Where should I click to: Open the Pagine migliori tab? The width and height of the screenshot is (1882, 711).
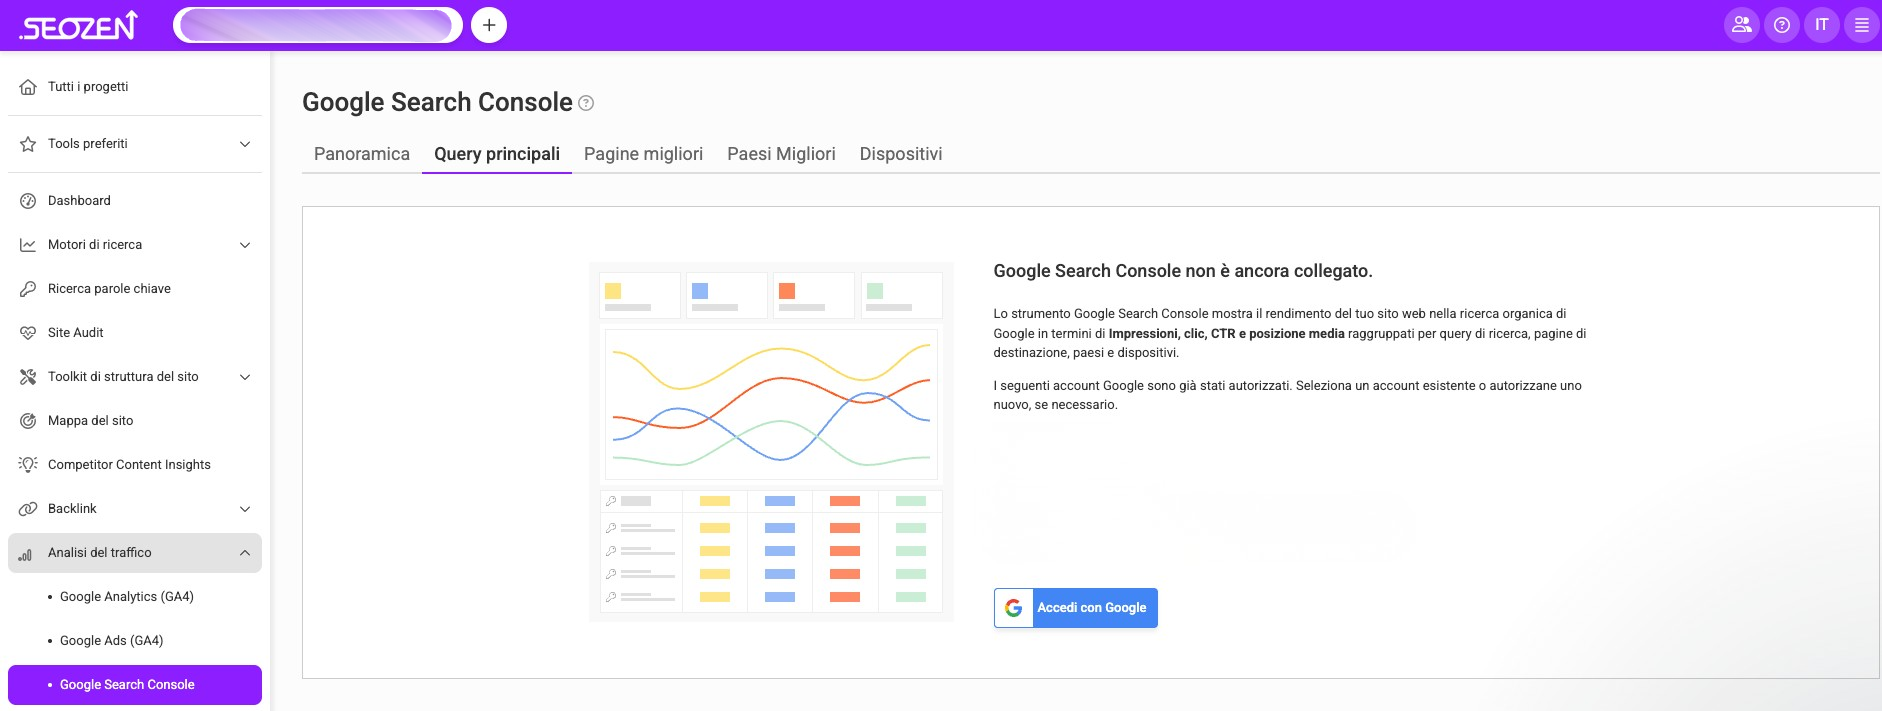pyautogui.click(x=644, y=154)
